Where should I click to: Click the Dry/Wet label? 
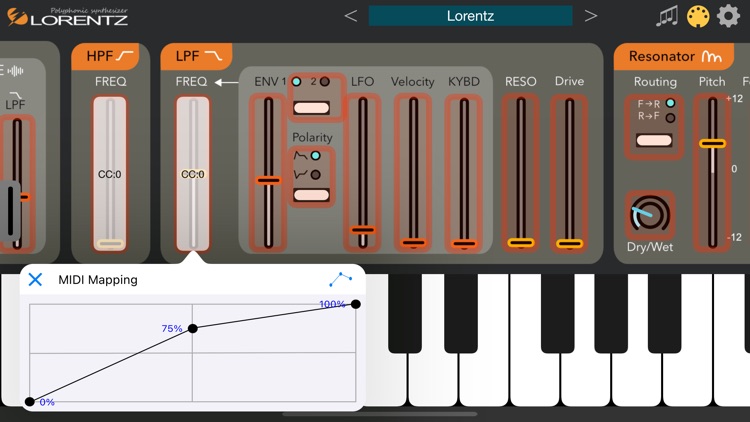pyautogui.click(x=650, y=247)
